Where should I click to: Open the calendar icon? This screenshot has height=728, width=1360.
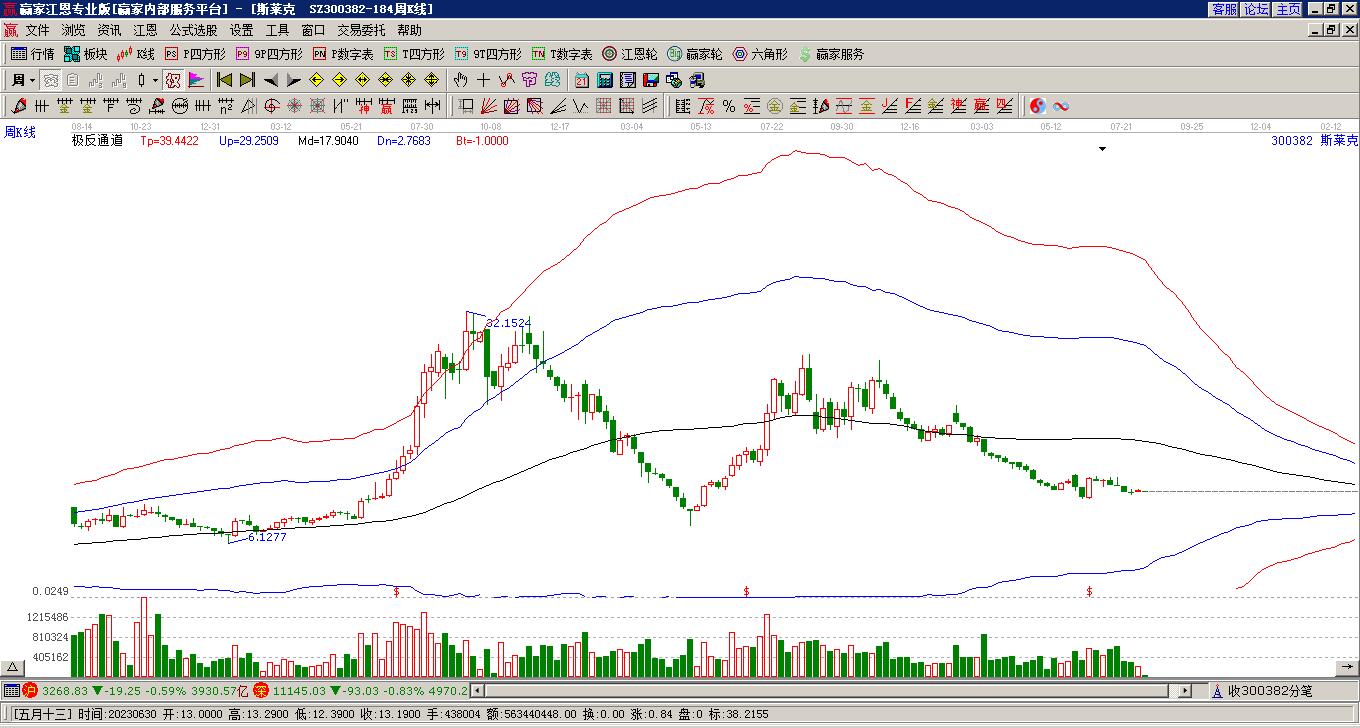click(x=582, y=80)
